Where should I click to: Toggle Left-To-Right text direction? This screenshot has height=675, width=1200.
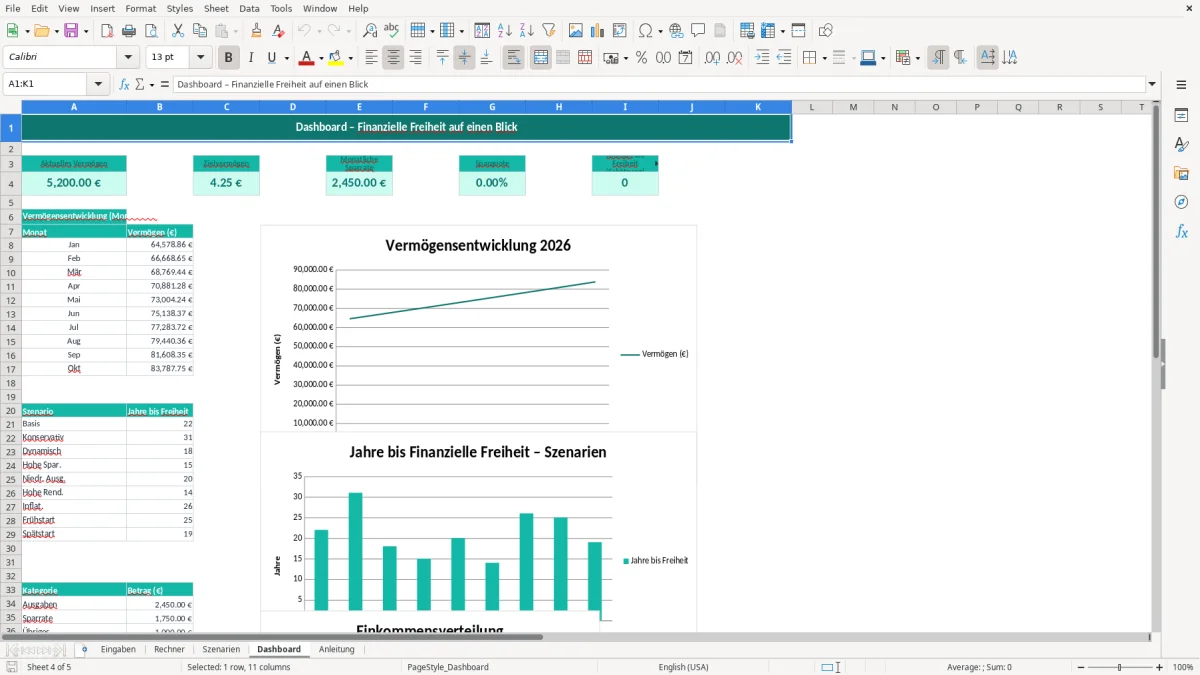[938, 58]
